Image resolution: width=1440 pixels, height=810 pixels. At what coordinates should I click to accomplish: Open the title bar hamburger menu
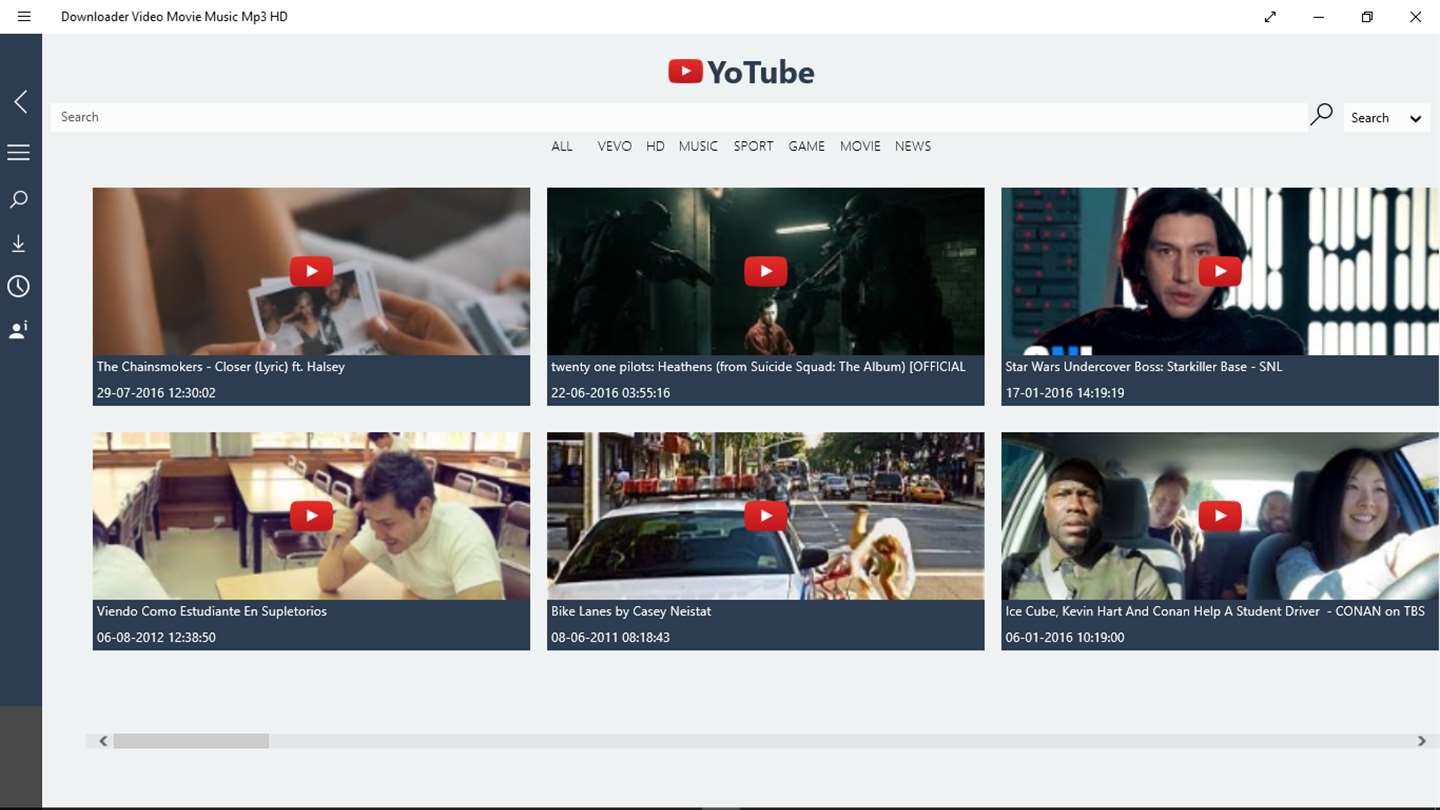pos(24,17)
